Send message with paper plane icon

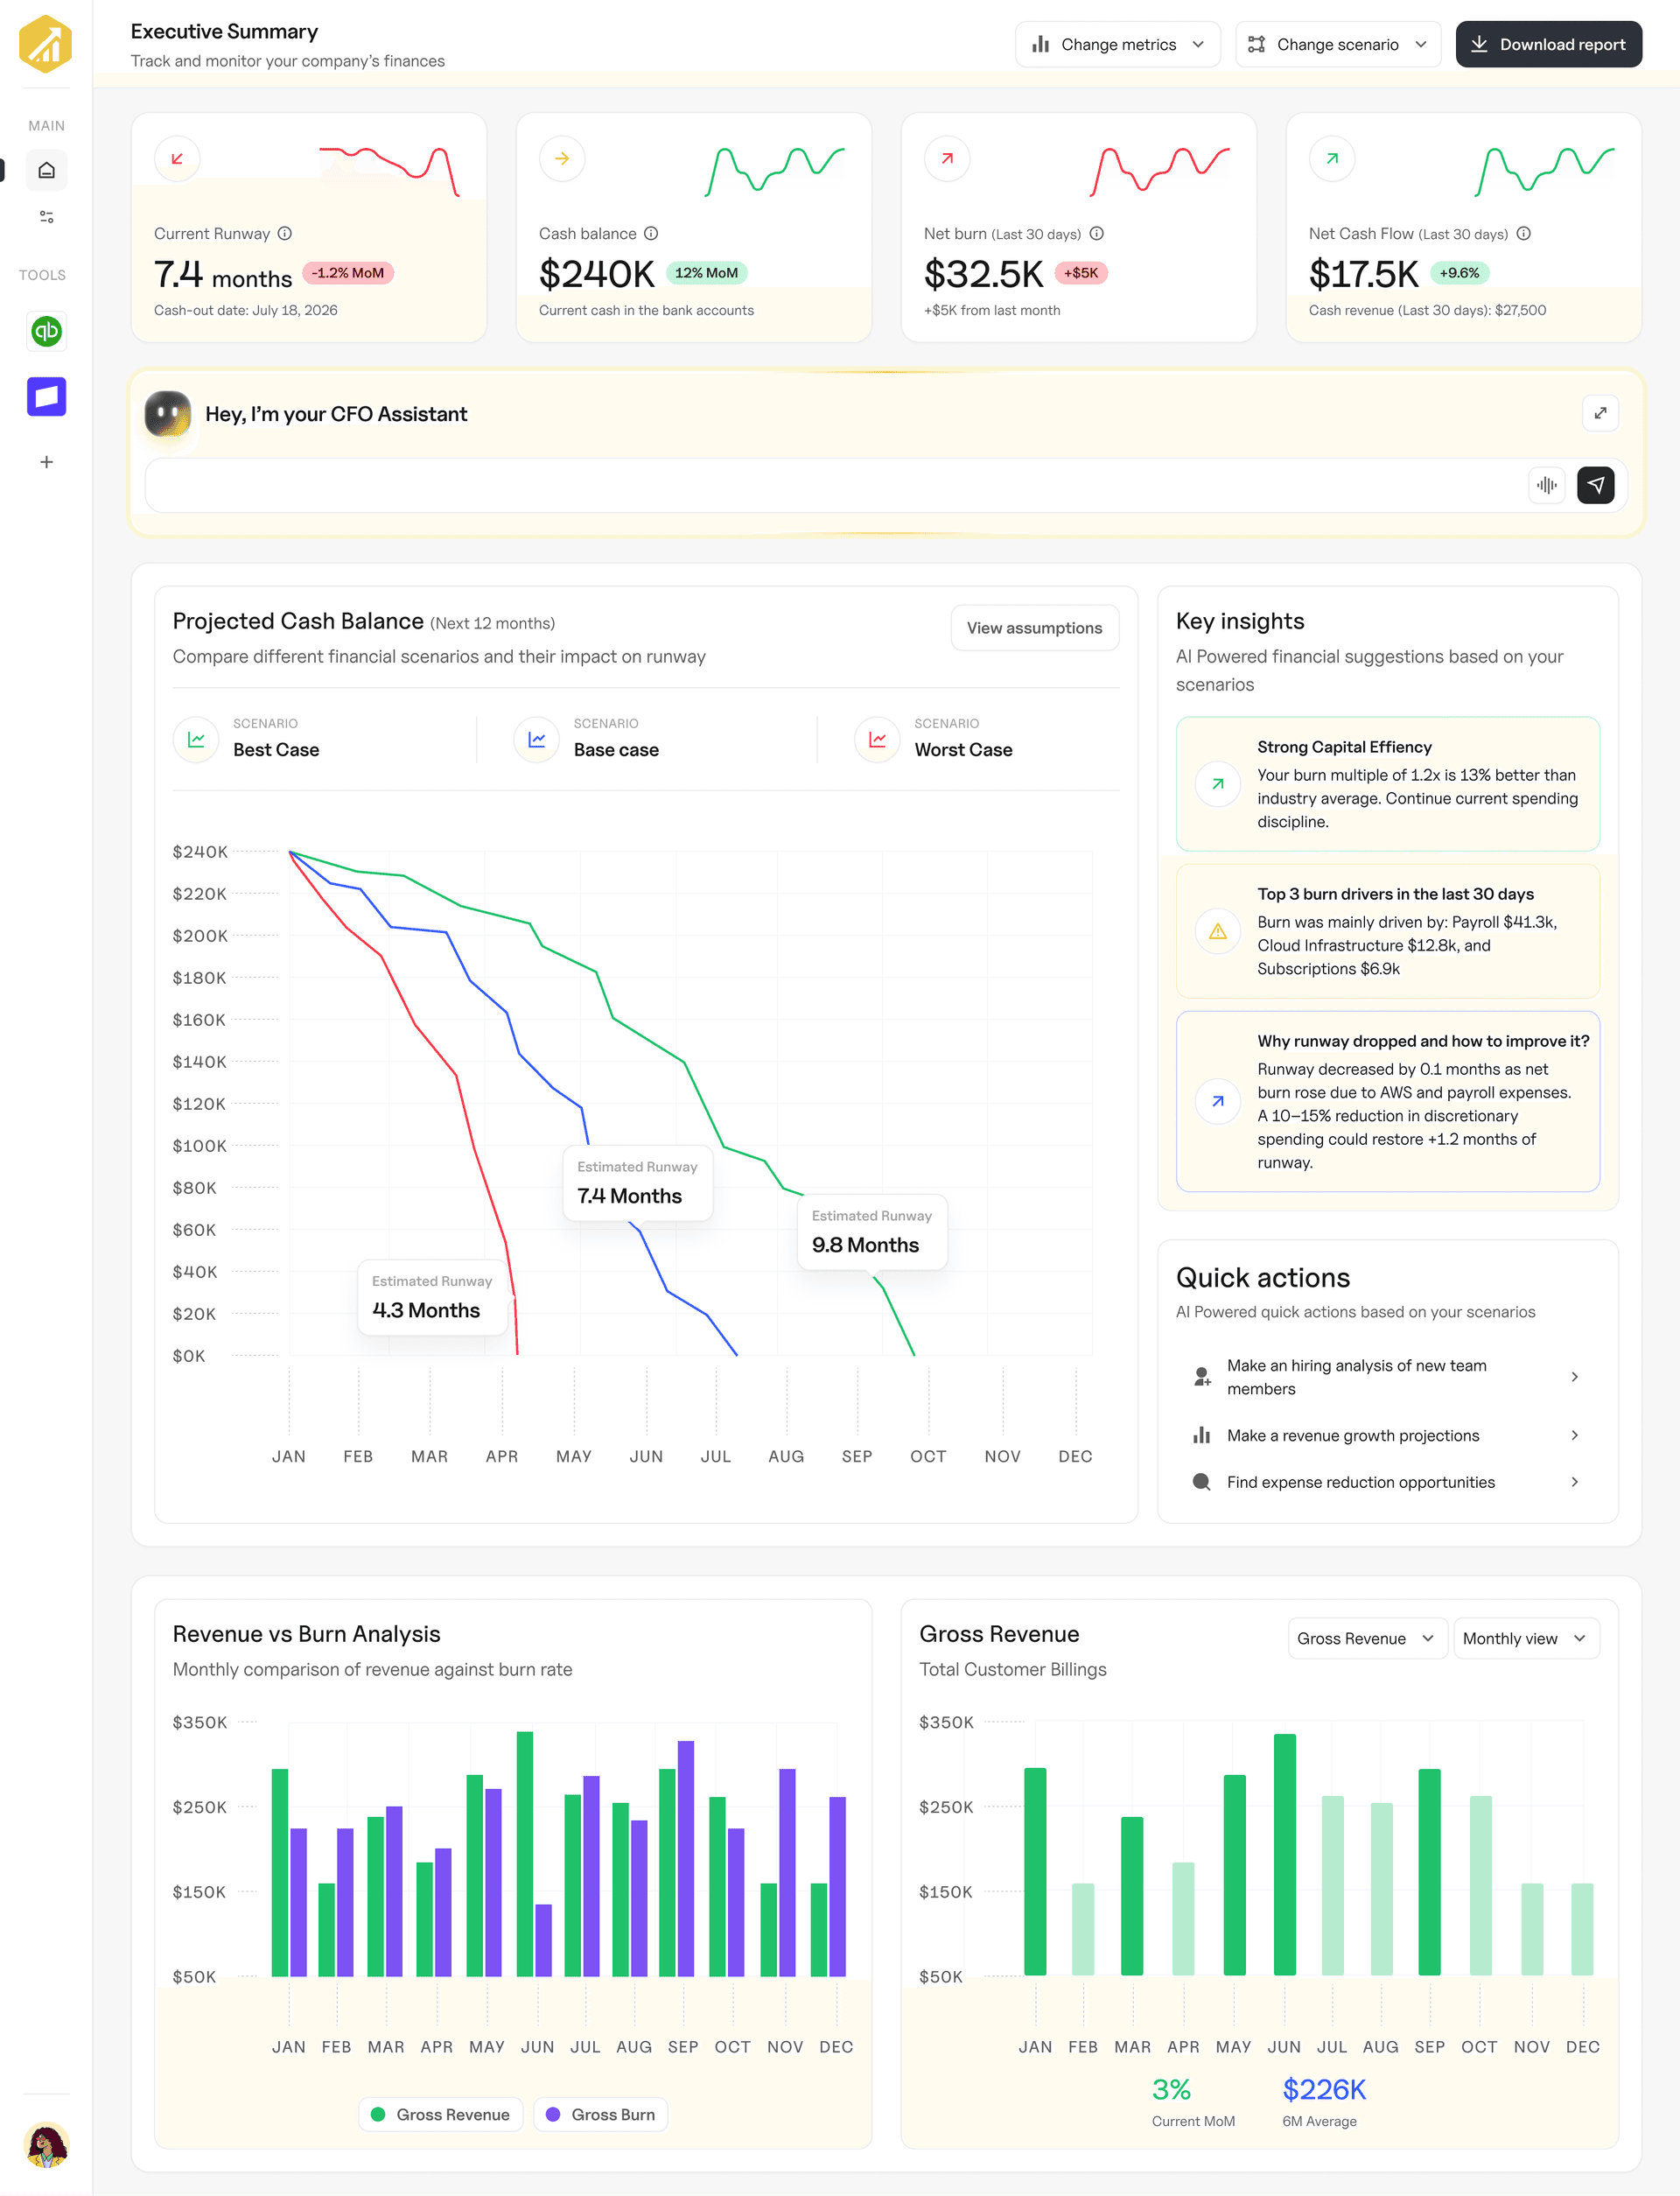[1596, 485]
